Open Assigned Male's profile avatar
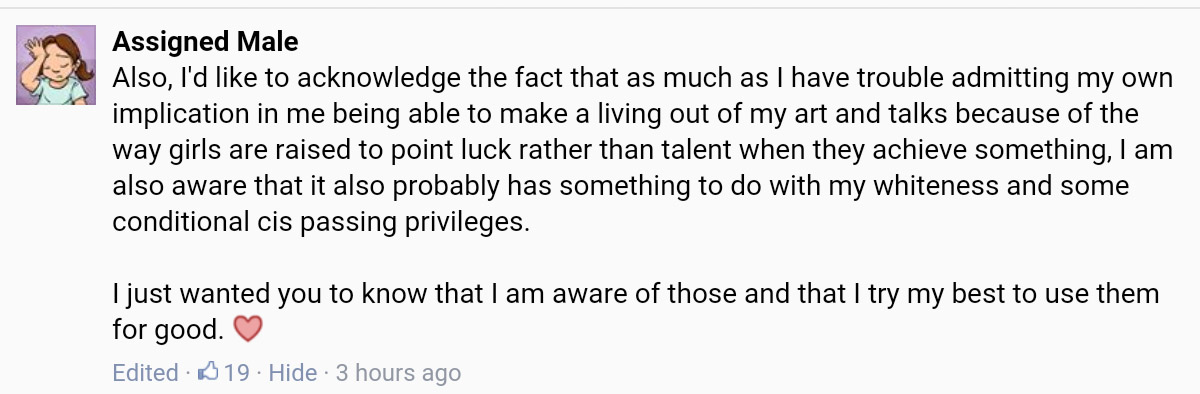The image size is (1200, 394). [56, 65]
